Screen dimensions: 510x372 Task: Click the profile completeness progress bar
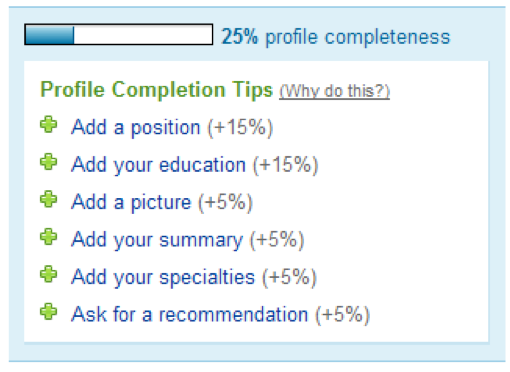(x=119, y=34)
